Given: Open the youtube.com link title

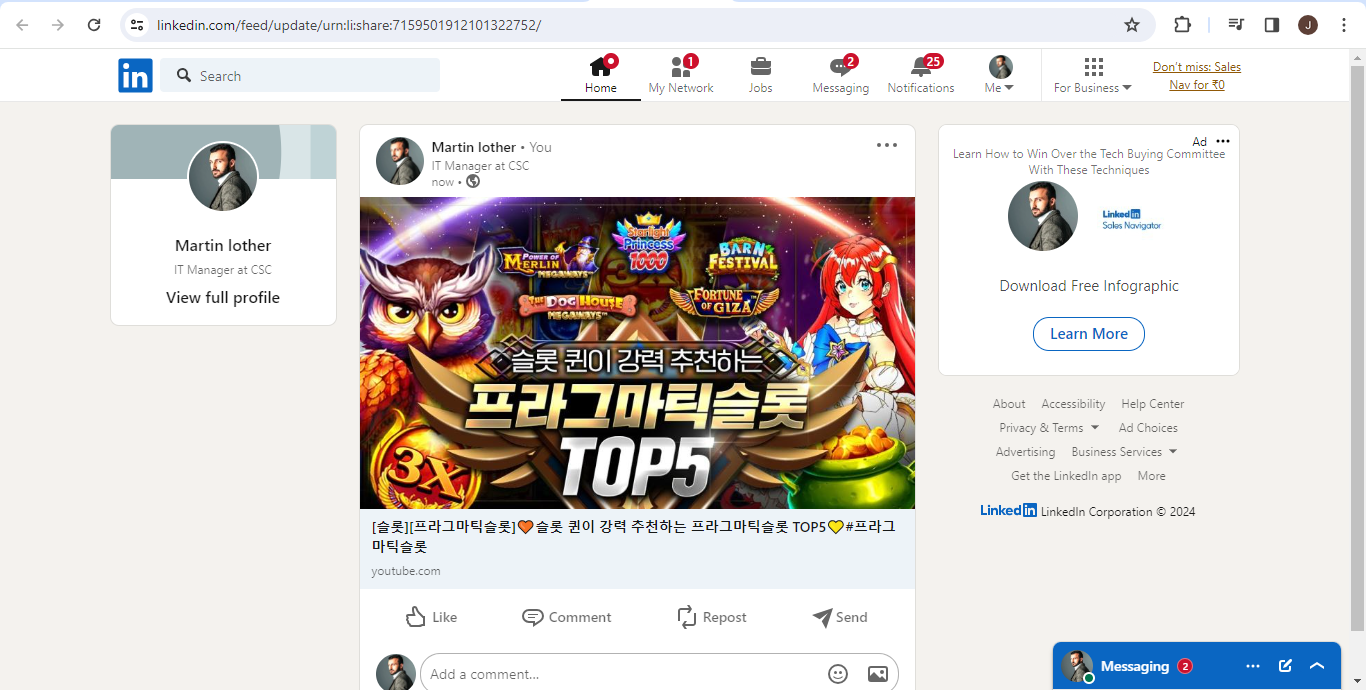Looking at the screenshot, I should point(634,536).
